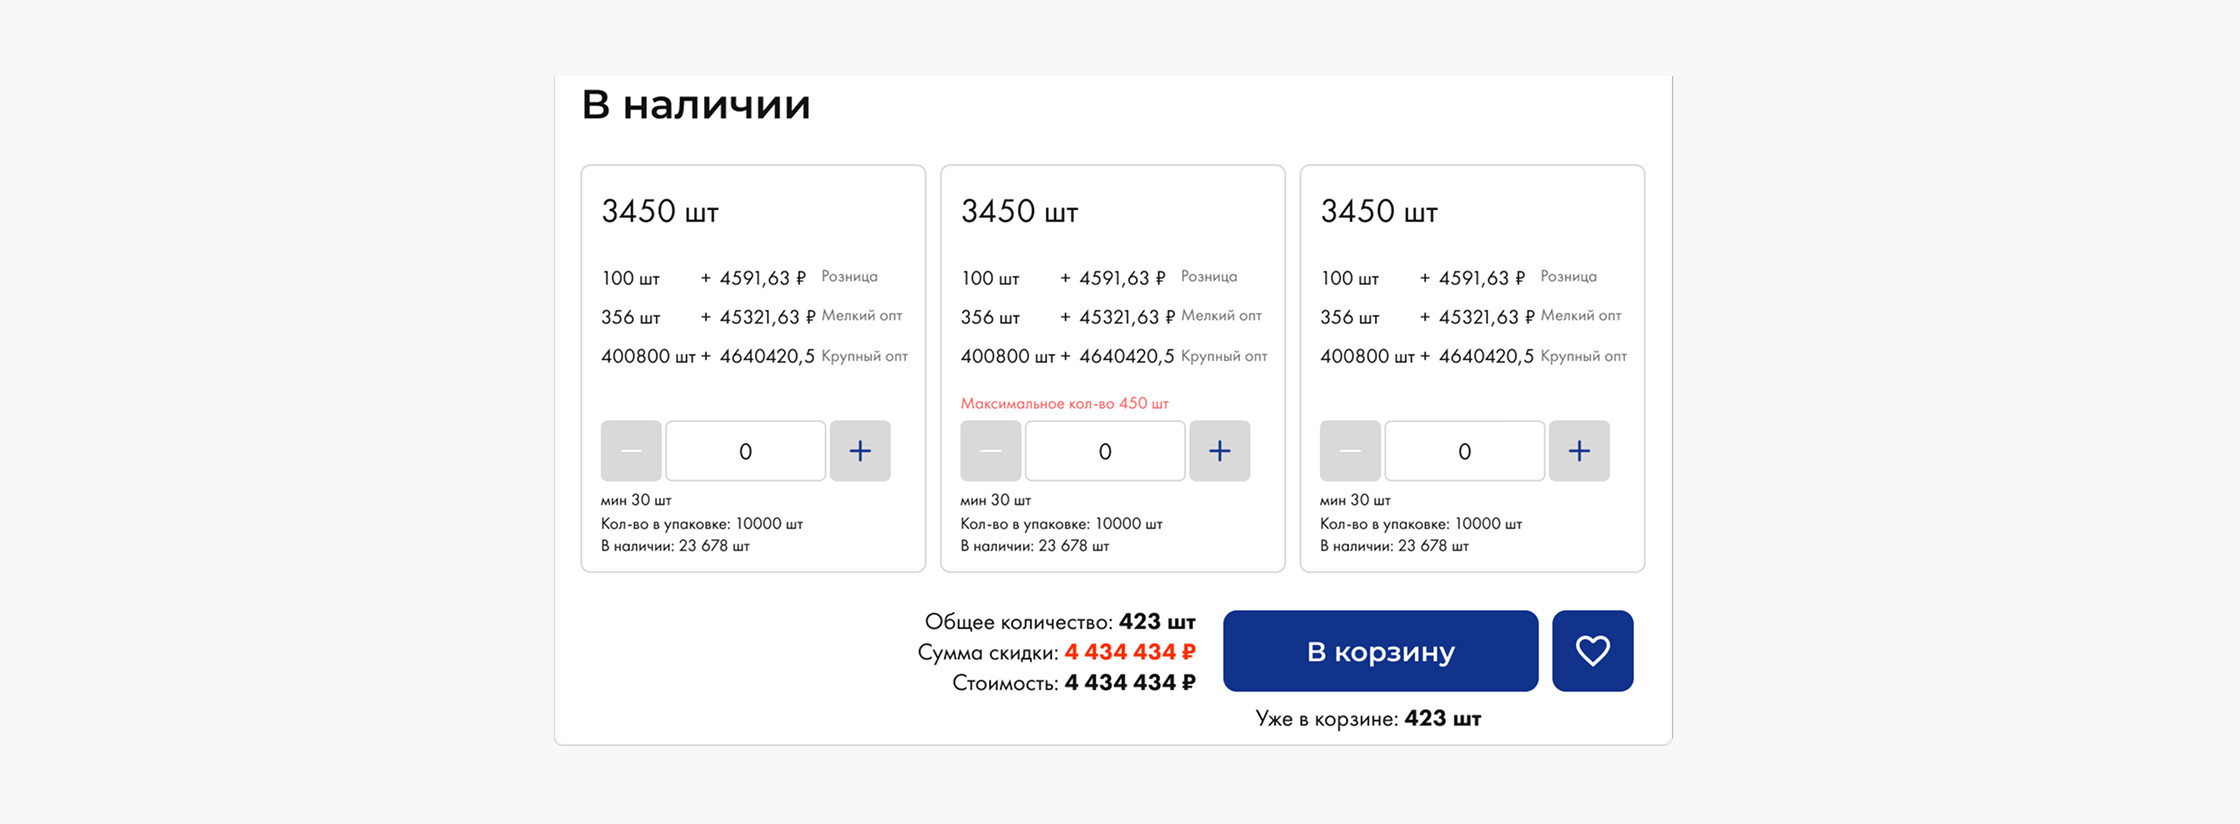2240x824 pixels.
Task: Decrease quantity in the middle stock card
Action: click(x=990, y=451)
